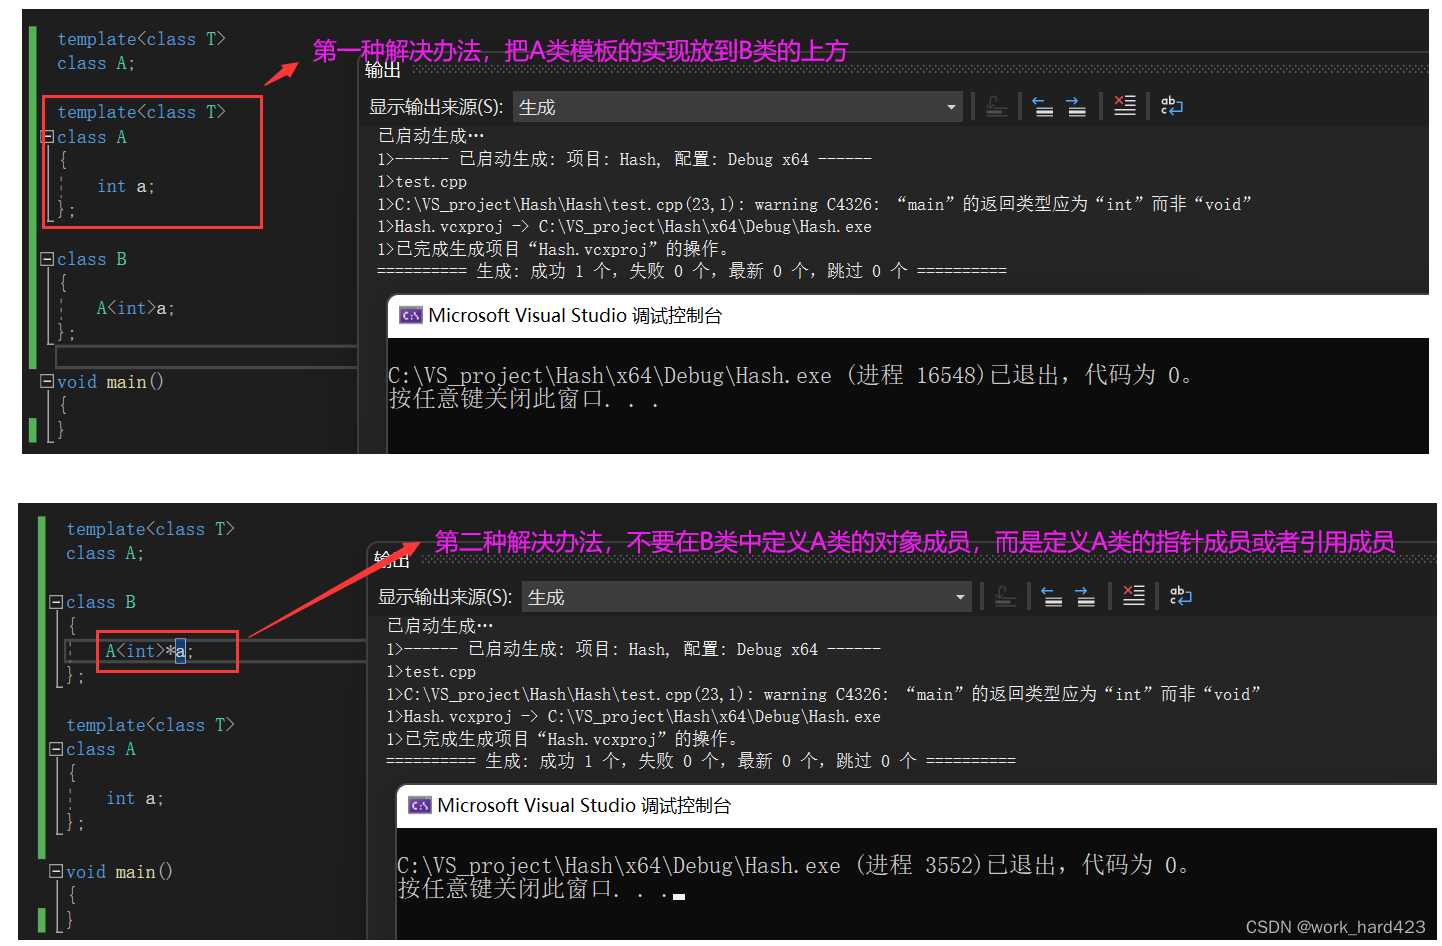Collapse void main() in the lower code editor
This screenshot has height=946, width=1442.
point(56,871)
